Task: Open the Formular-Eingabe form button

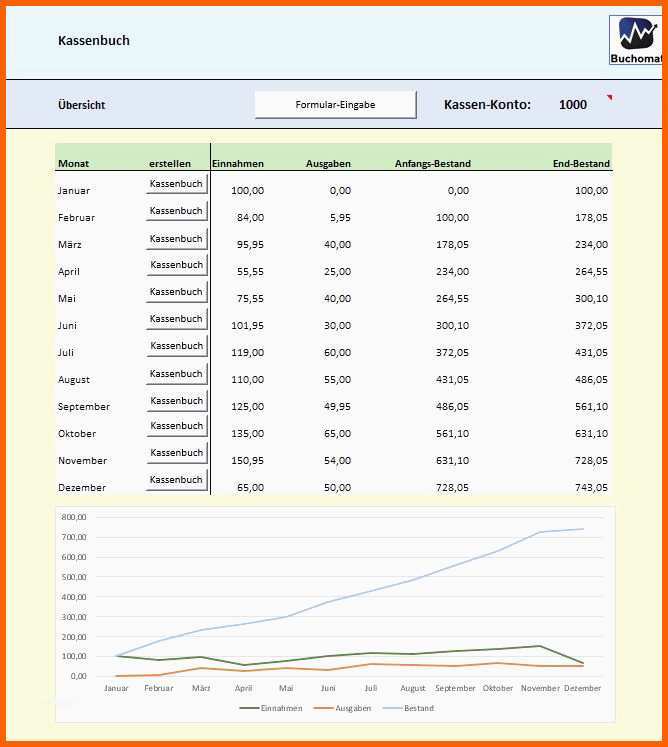Action: tap(335, 105)
